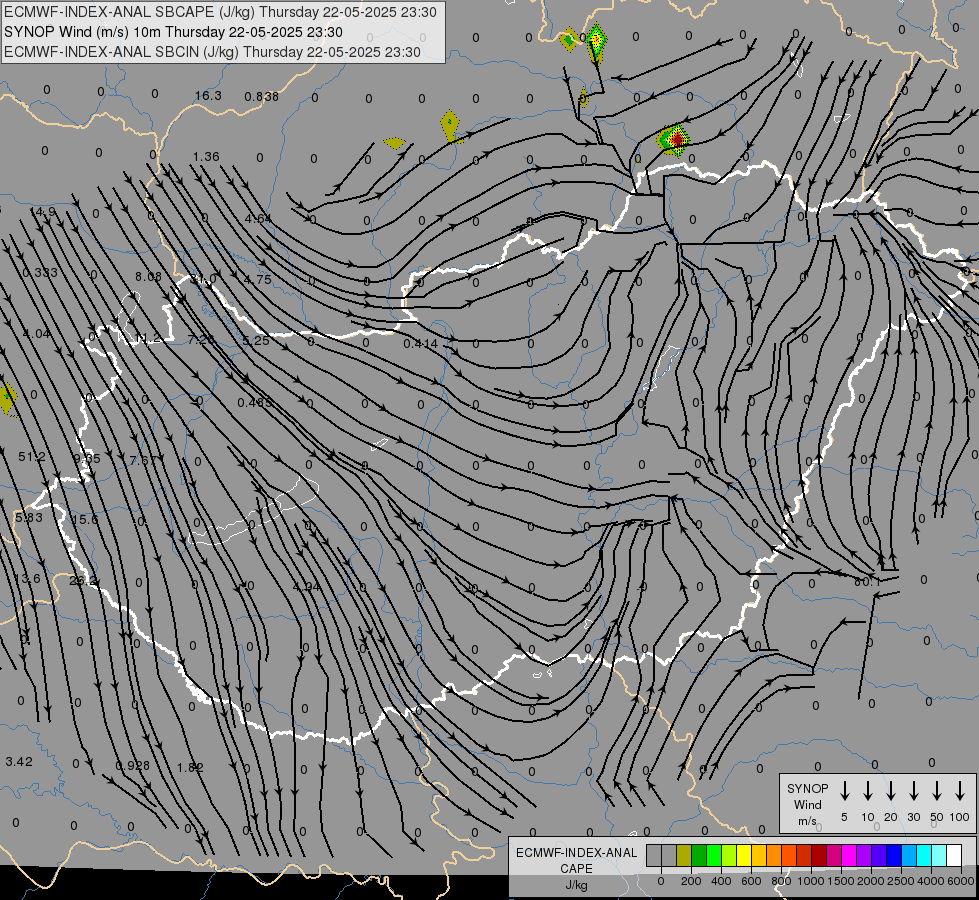Pick the white CAPE swatch before 6000

click(953, 855)
